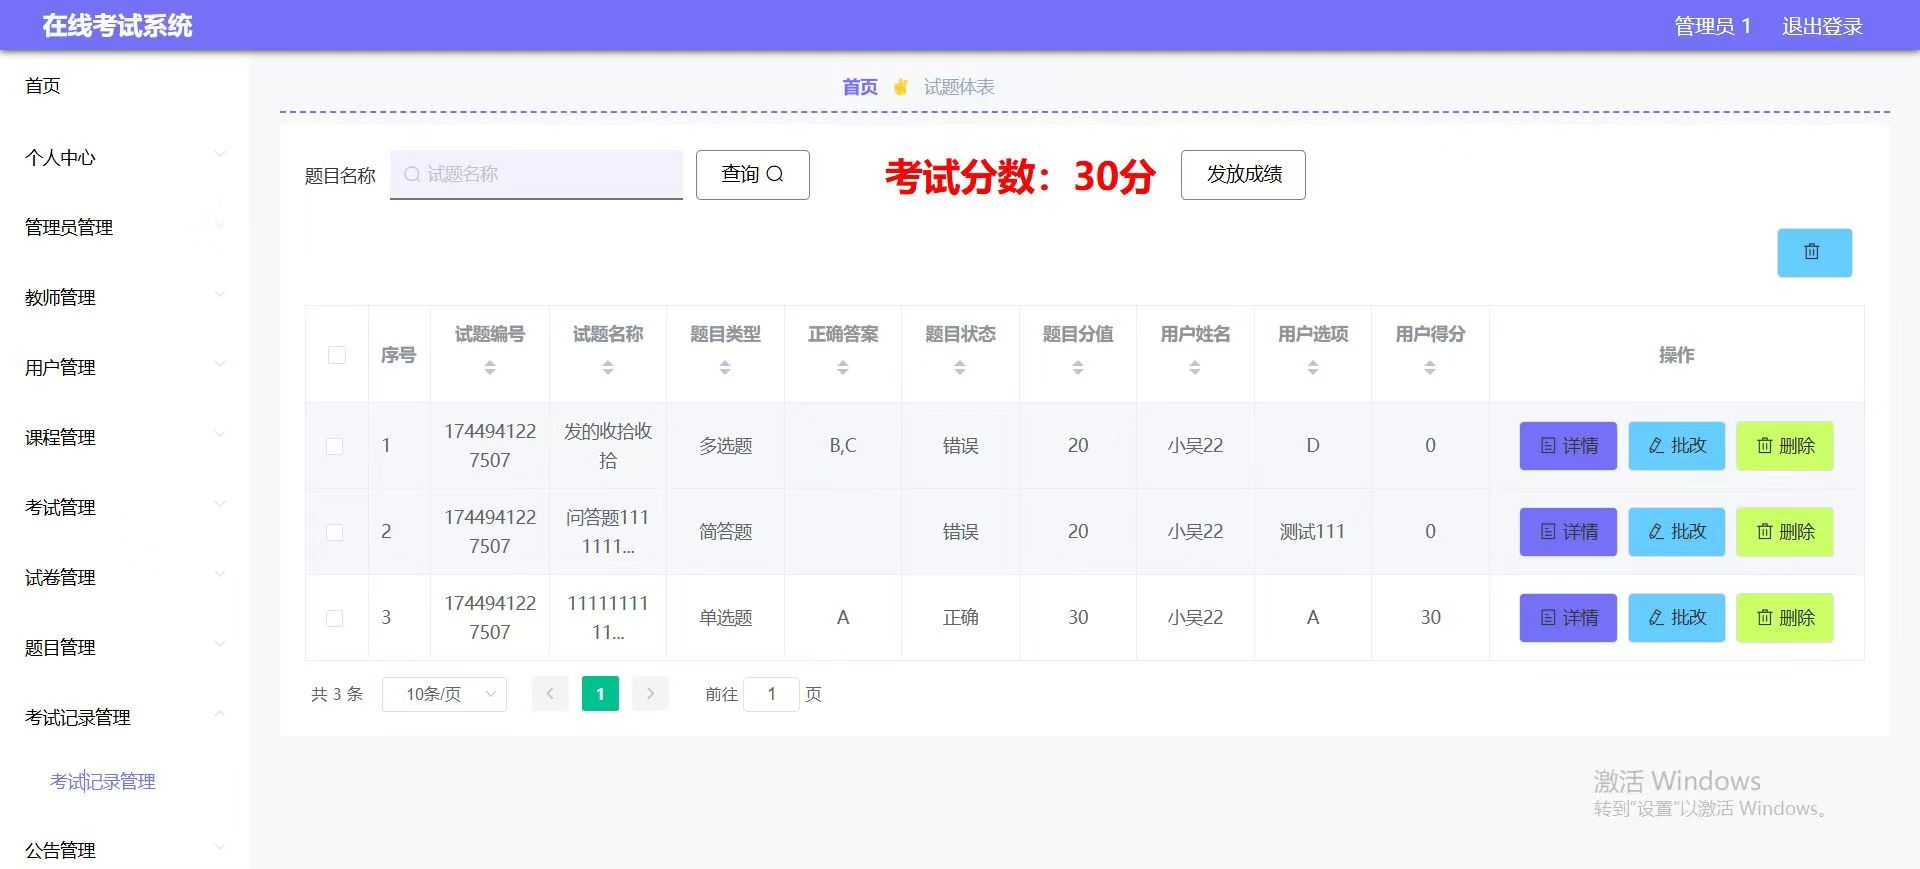Screen dimensions: 1920x869
Task: Expand 个人中心 sidebar menu
Action: coord(125,157)
